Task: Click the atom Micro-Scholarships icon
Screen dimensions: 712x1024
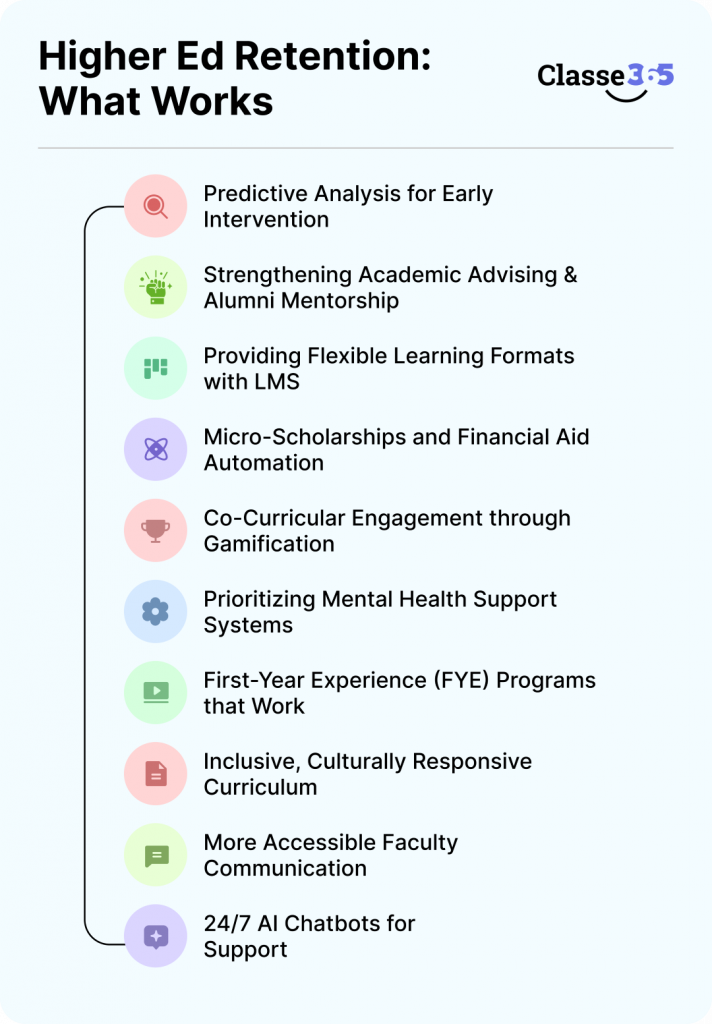Action: coord(155,449)
